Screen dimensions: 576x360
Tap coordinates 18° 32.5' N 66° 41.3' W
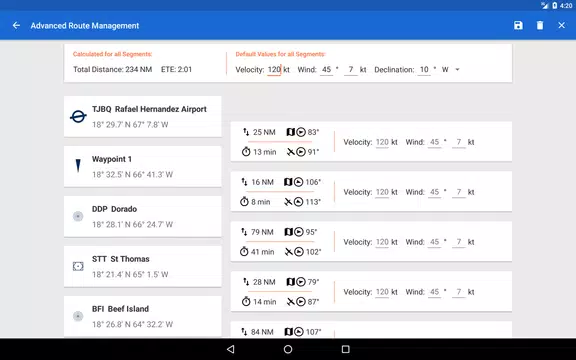(132, 174)
